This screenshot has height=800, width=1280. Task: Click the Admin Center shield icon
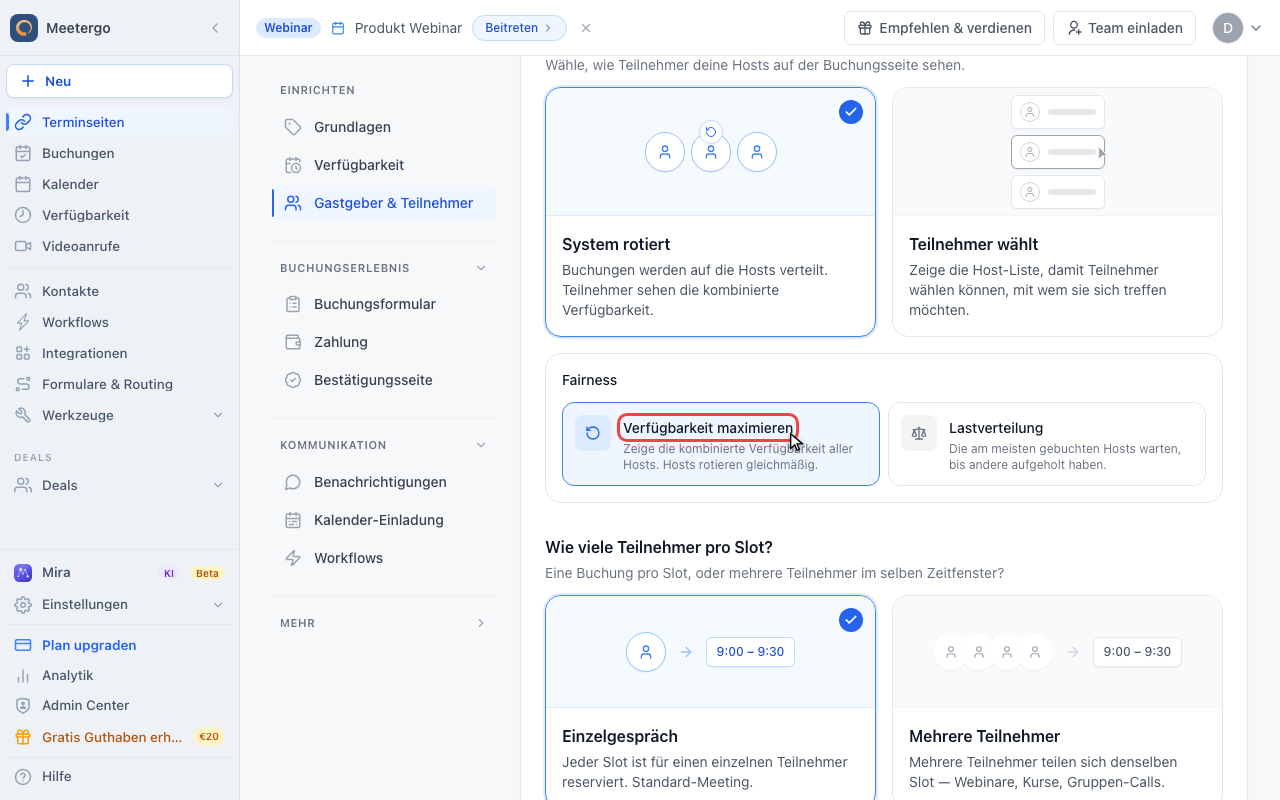click(23, 705)
